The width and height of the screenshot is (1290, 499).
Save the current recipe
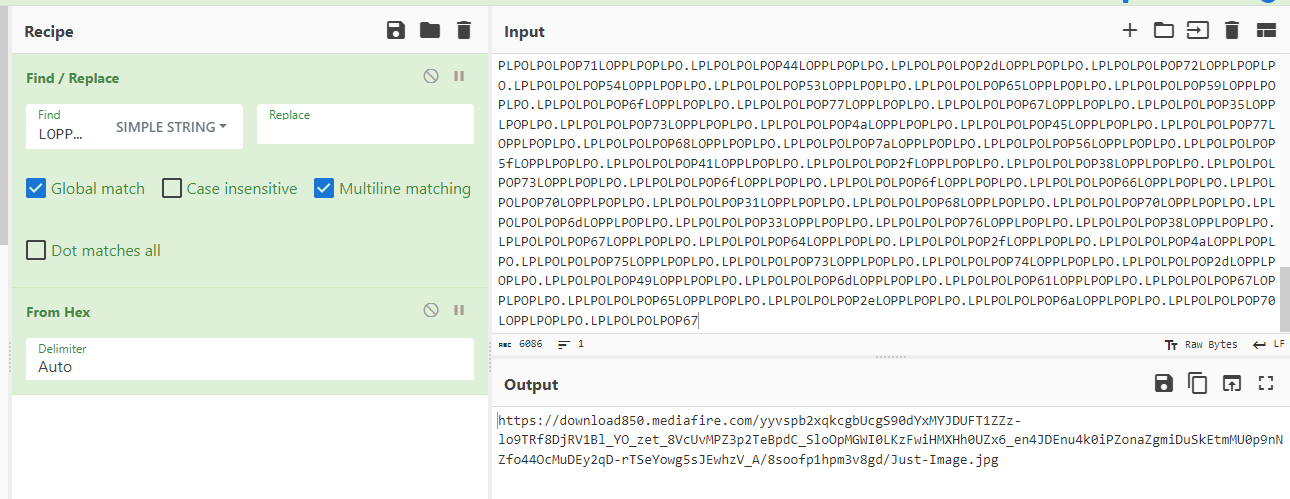[x=396, y=31]
